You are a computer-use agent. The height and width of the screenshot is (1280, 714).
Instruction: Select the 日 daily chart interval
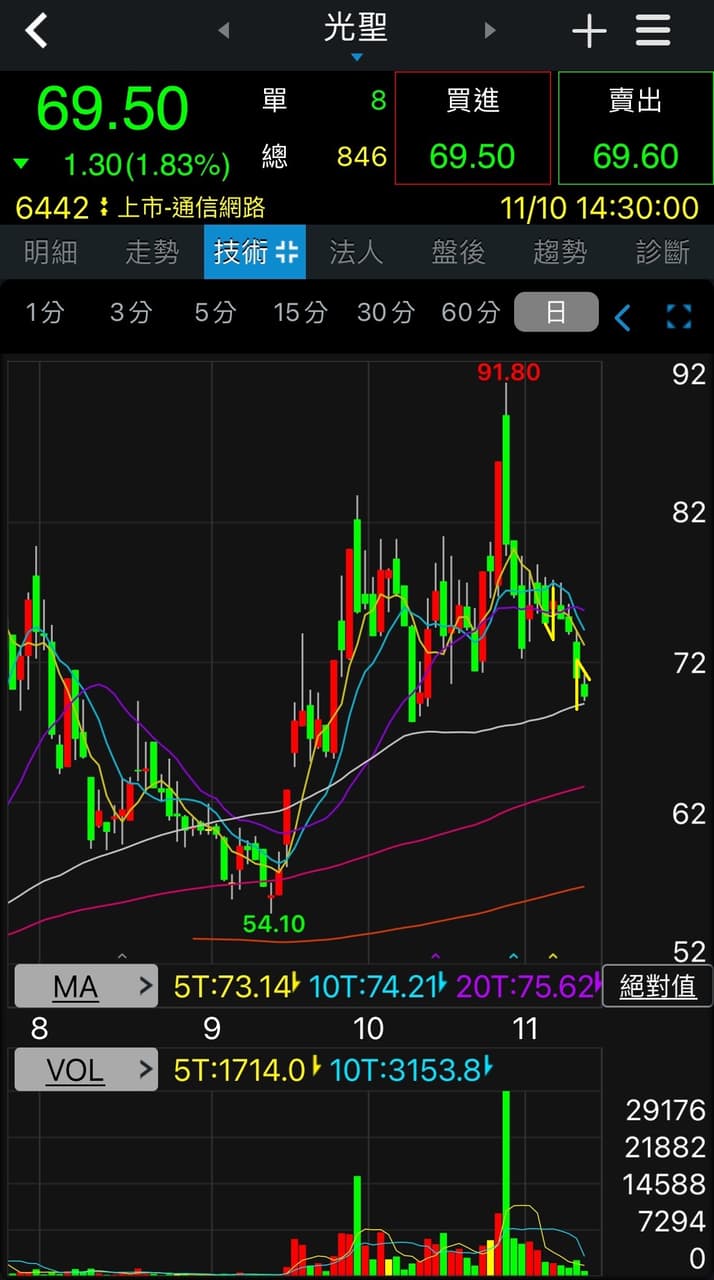tap(556, 312)
